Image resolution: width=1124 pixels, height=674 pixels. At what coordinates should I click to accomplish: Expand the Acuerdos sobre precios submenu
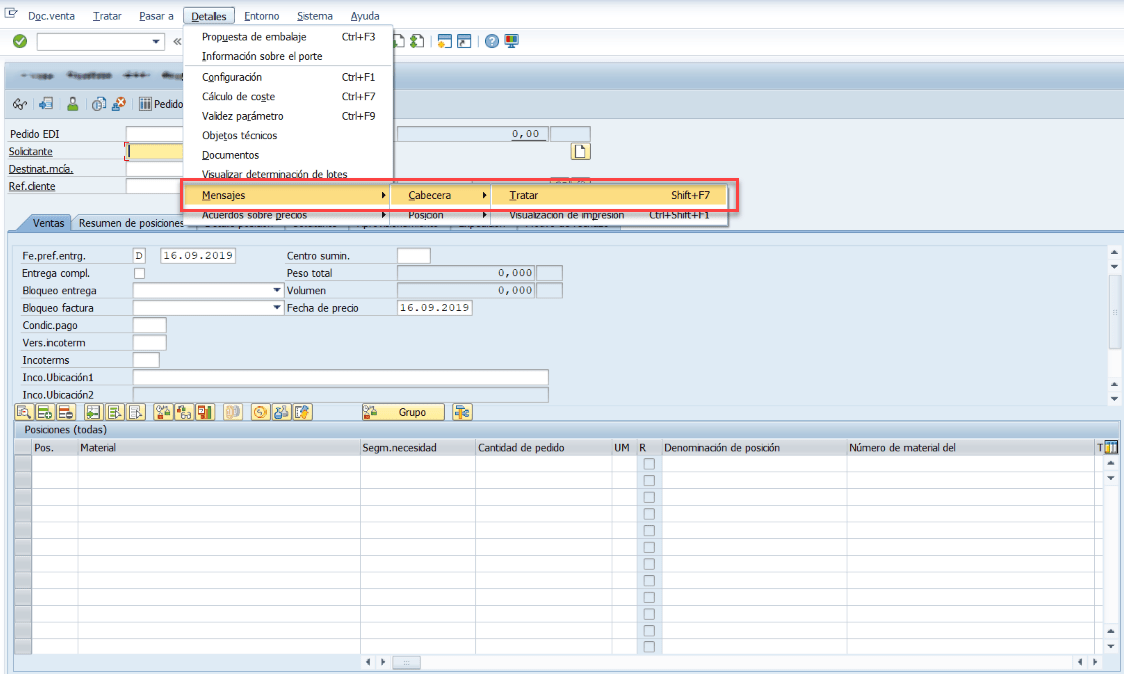[x=287, y=215]
